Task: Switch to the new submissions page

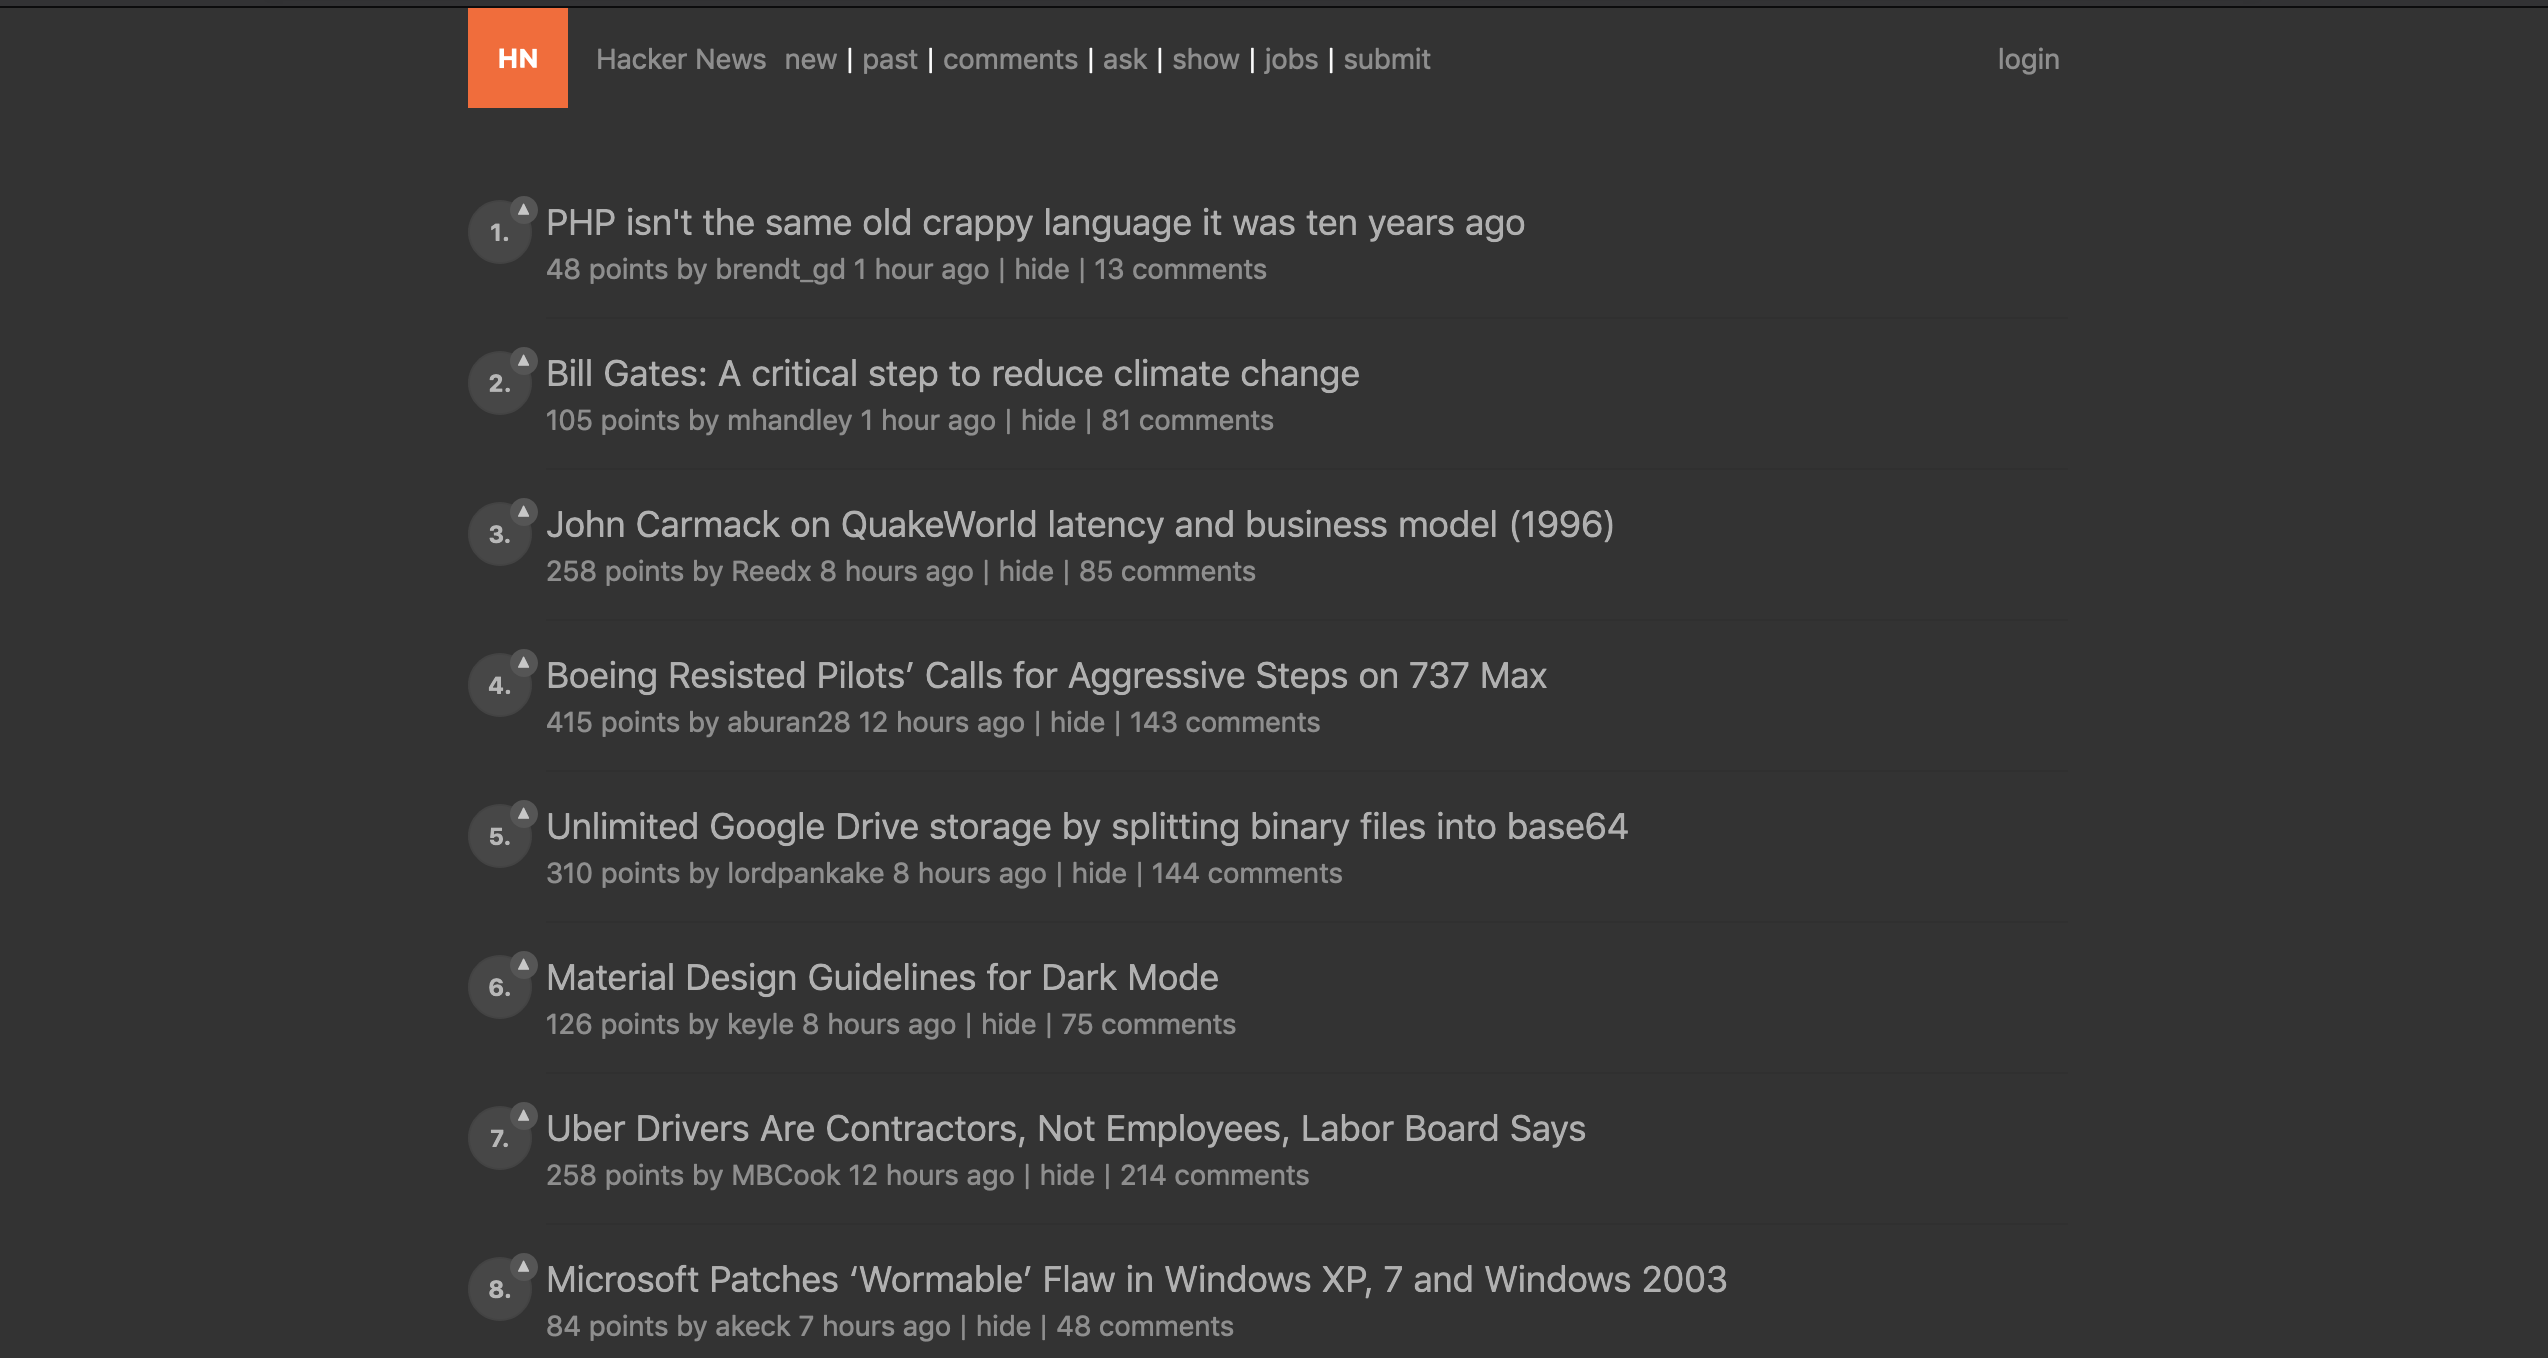Action: (x=810, y=59)
